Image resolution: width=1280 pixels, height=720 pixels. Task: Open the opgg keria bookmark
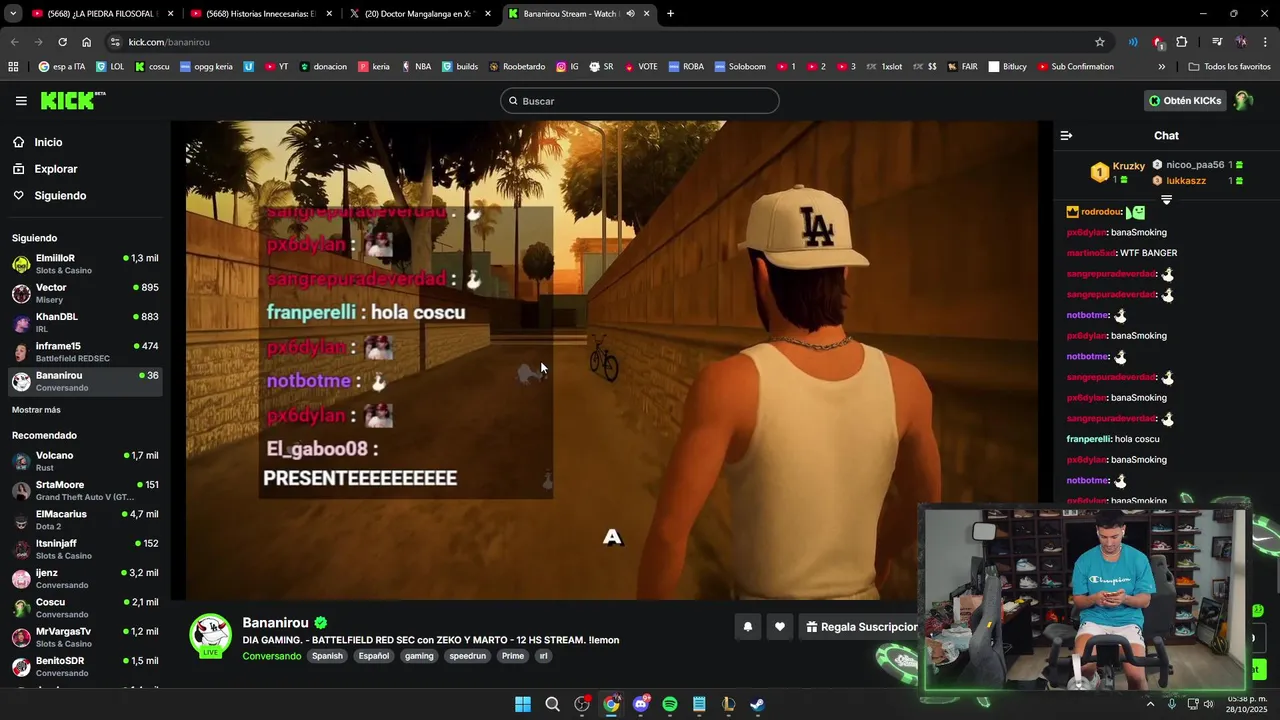pyautogui.click(x=206, y=67)
